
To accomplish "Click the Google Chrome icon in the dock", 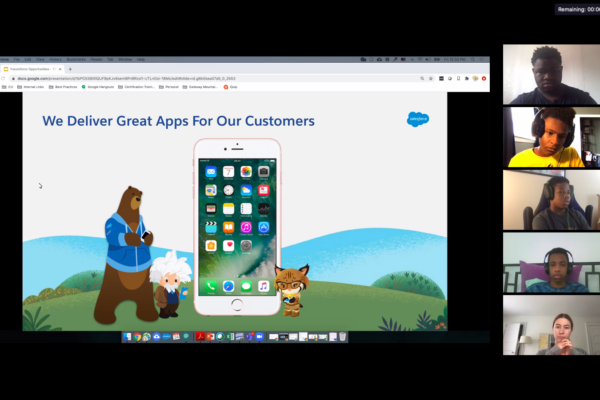I will [x=137, y=337].
